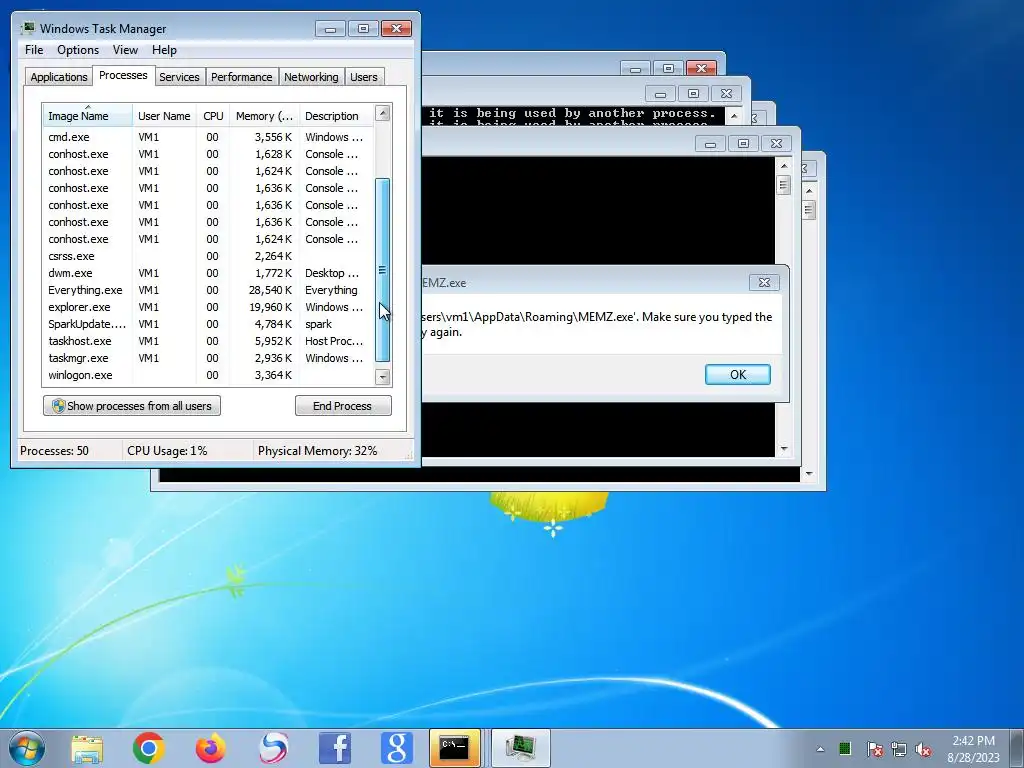Click the front console window scroll down arrow

pos(784,449)
